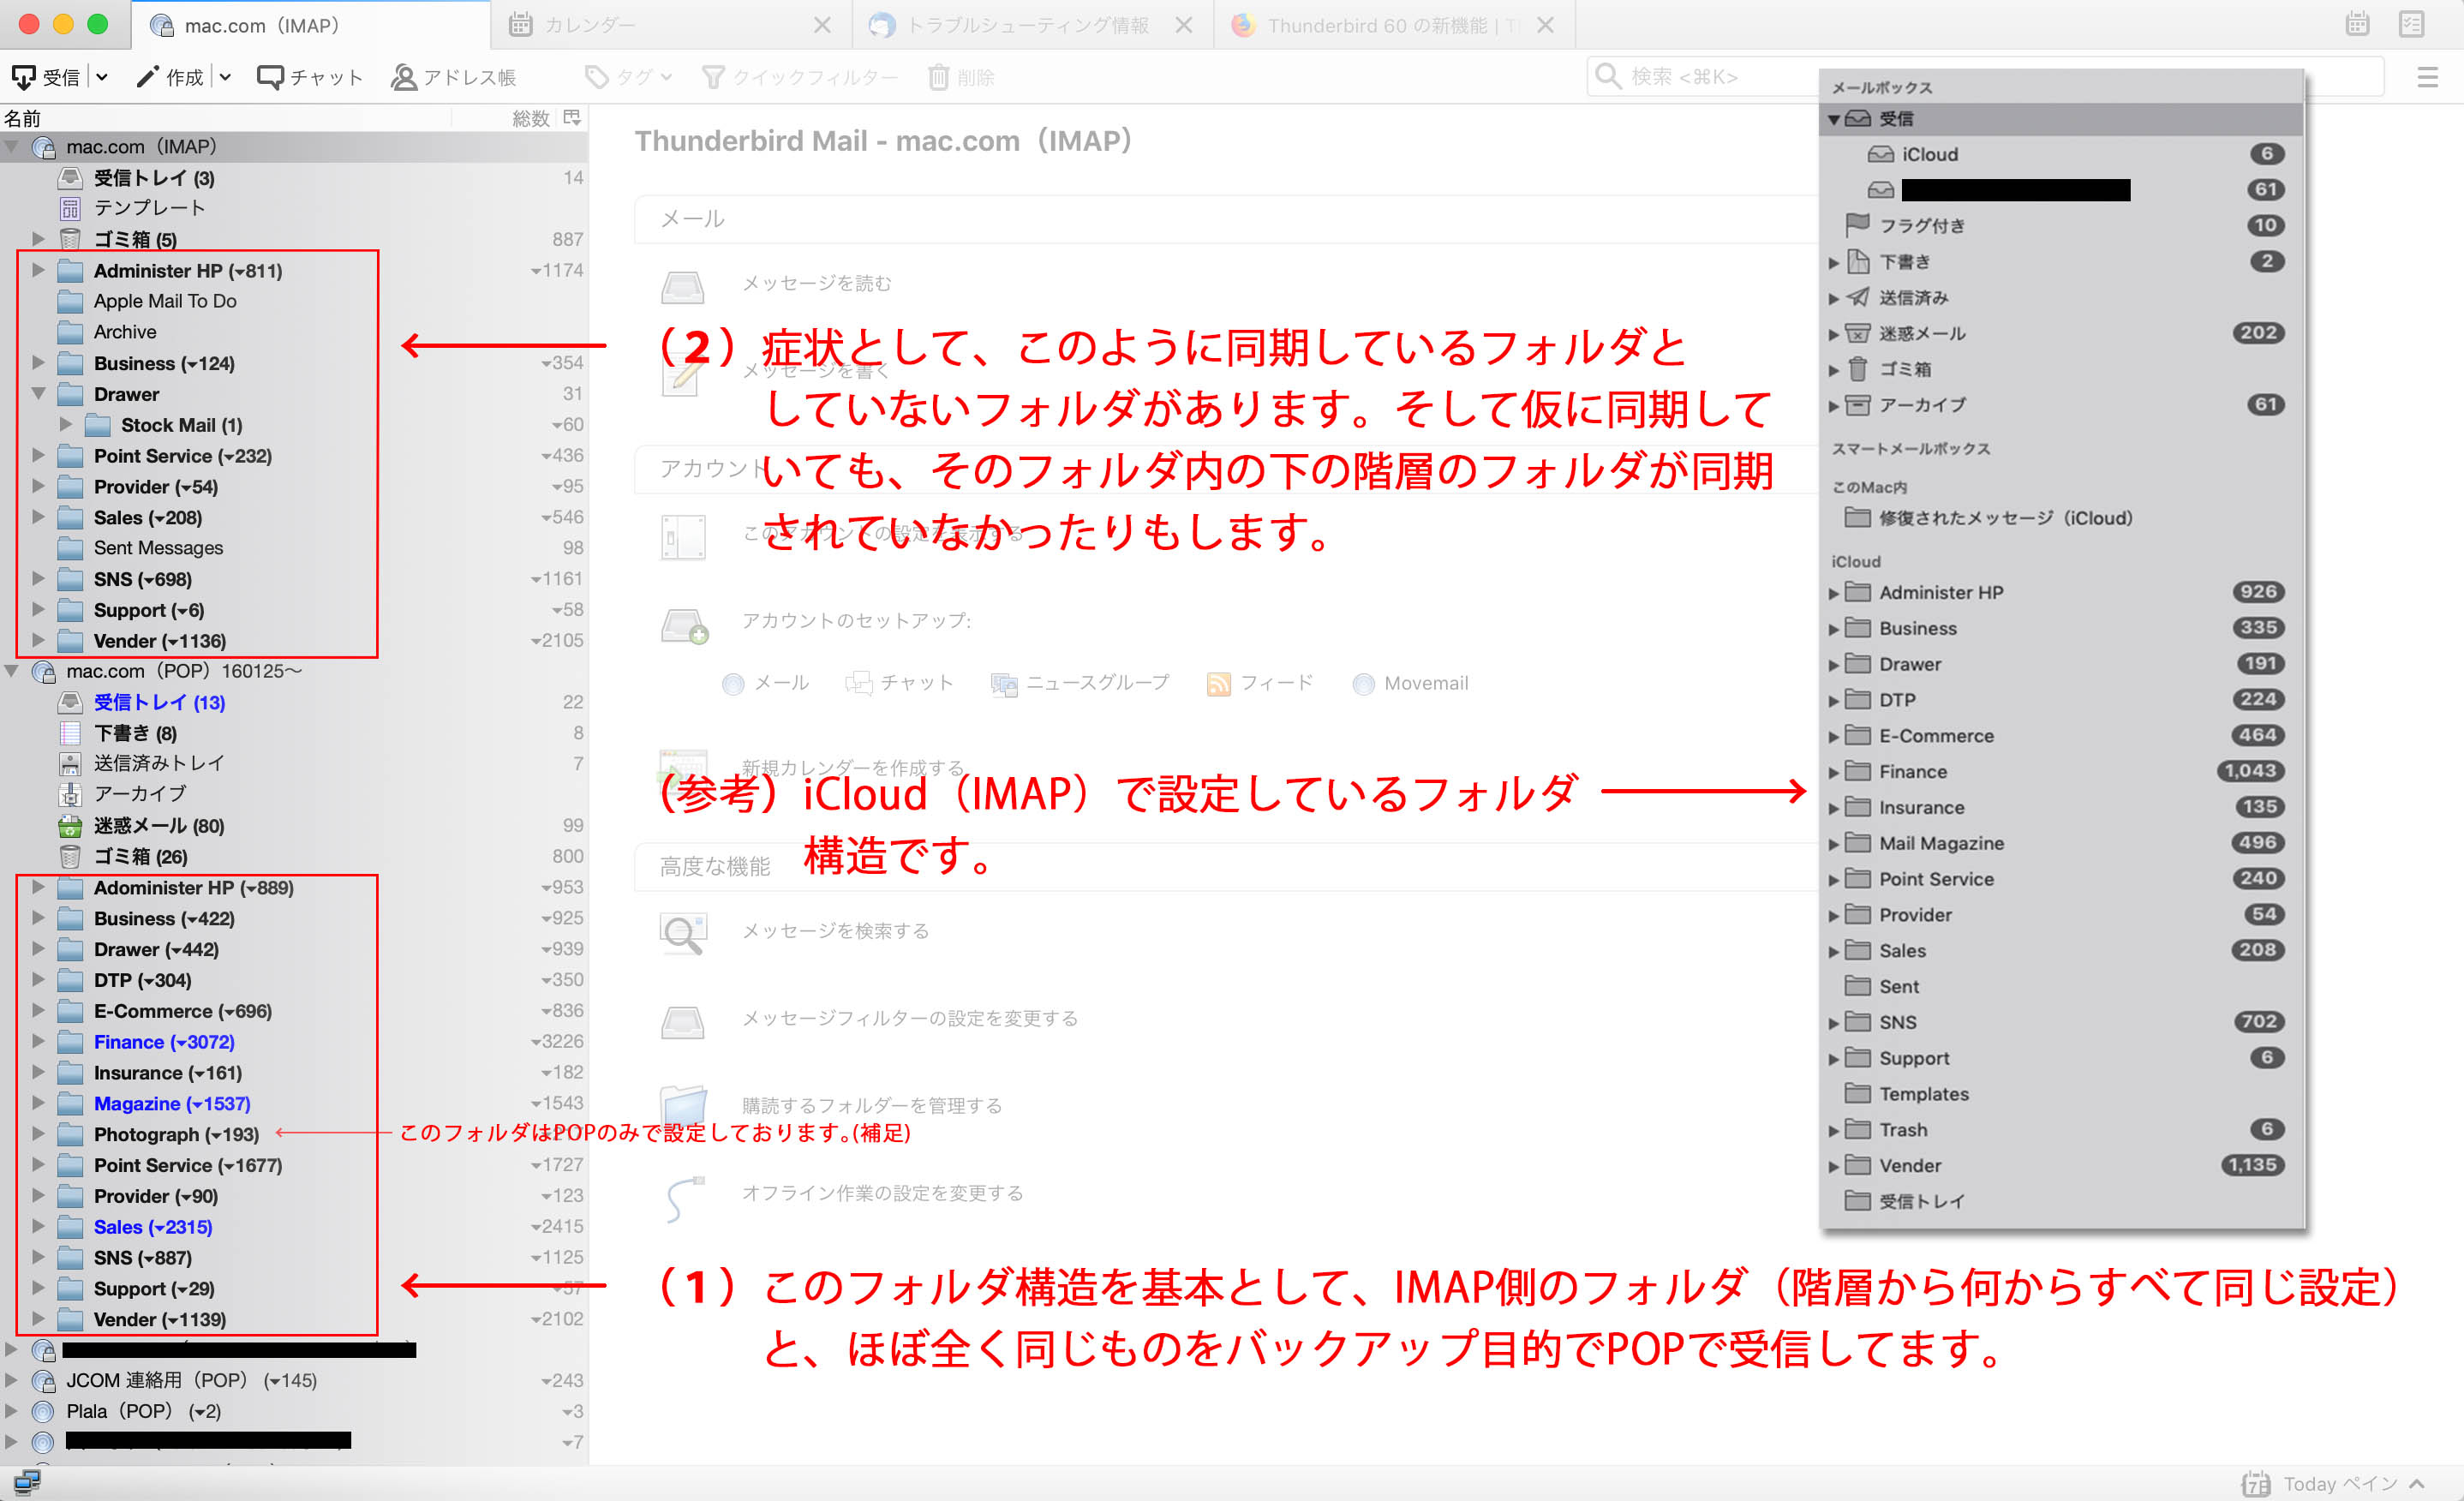Open the アドレス帳 address book
The image size is (2464, 1501).
coord(453,77)
